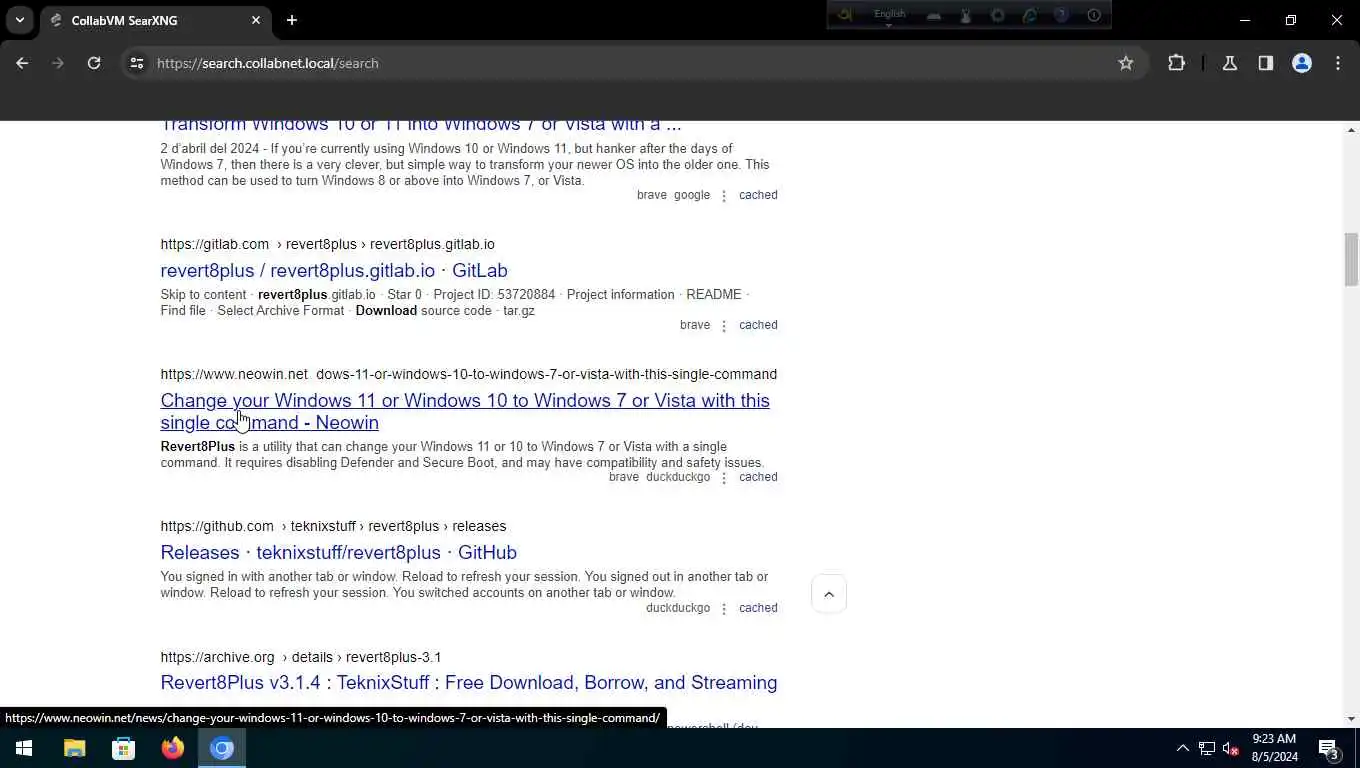Open Chrome Labs flask icon
The width and height of the screenshot is (1360, 768).
(1230, 63)
